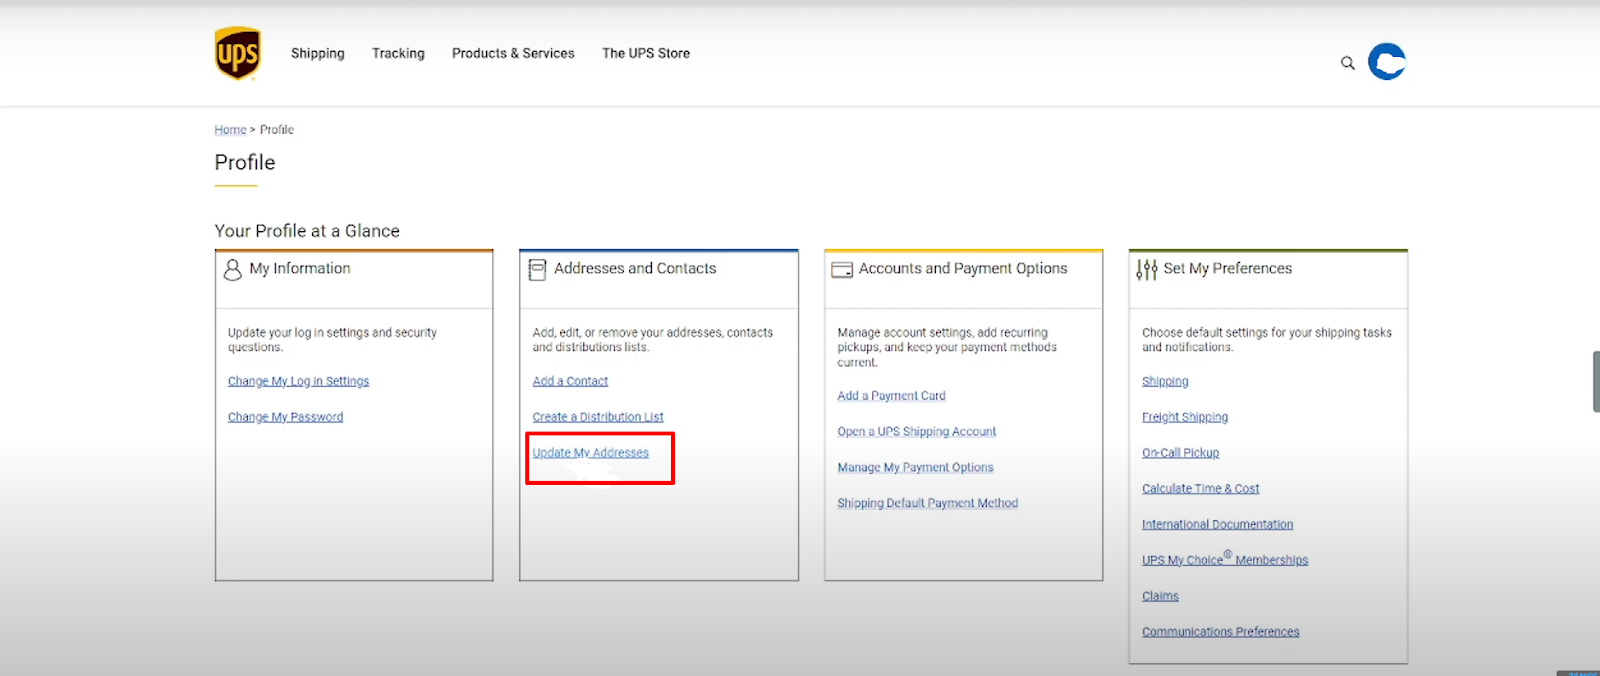Open The UPS Store menu

[x=646, y=53]
